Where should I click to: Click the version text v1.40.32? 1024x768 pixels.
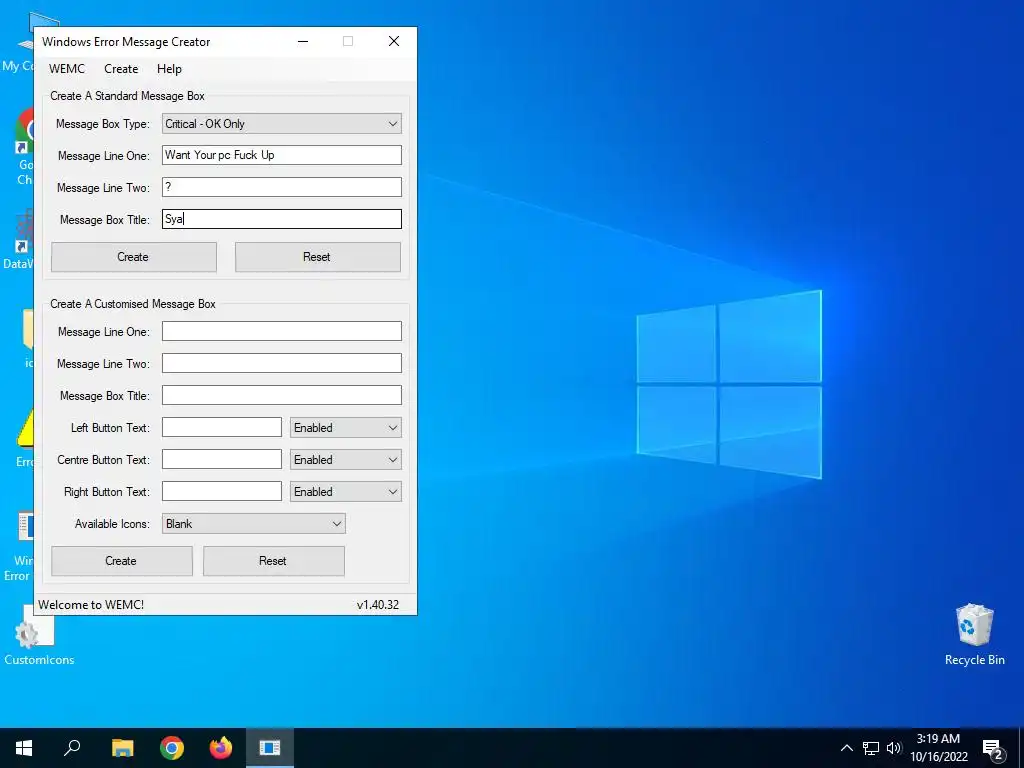[x=377, y=605]
